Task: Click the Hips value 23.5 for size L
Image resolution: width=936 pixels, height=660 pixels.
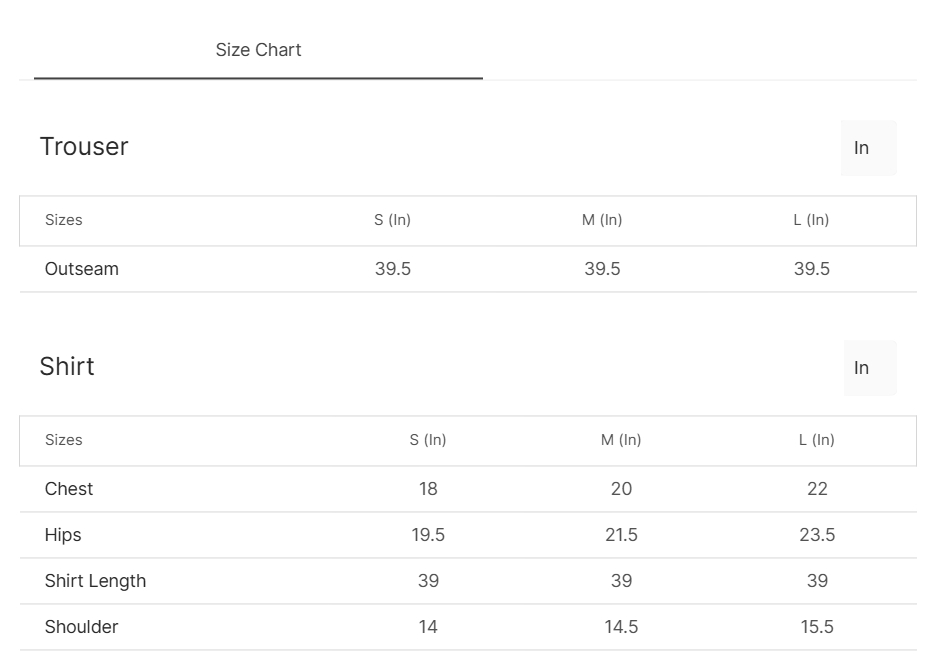Action: click(817, 535)
